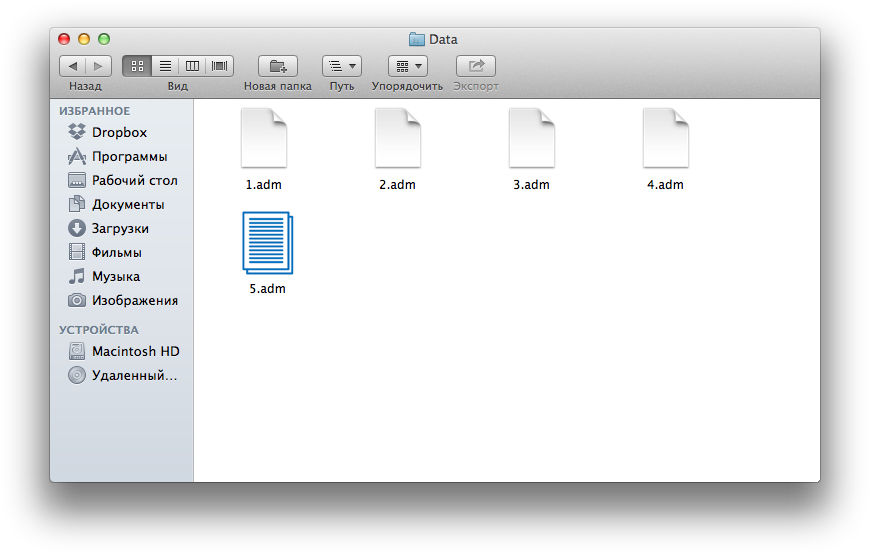Switch to list view

[165, 66]
